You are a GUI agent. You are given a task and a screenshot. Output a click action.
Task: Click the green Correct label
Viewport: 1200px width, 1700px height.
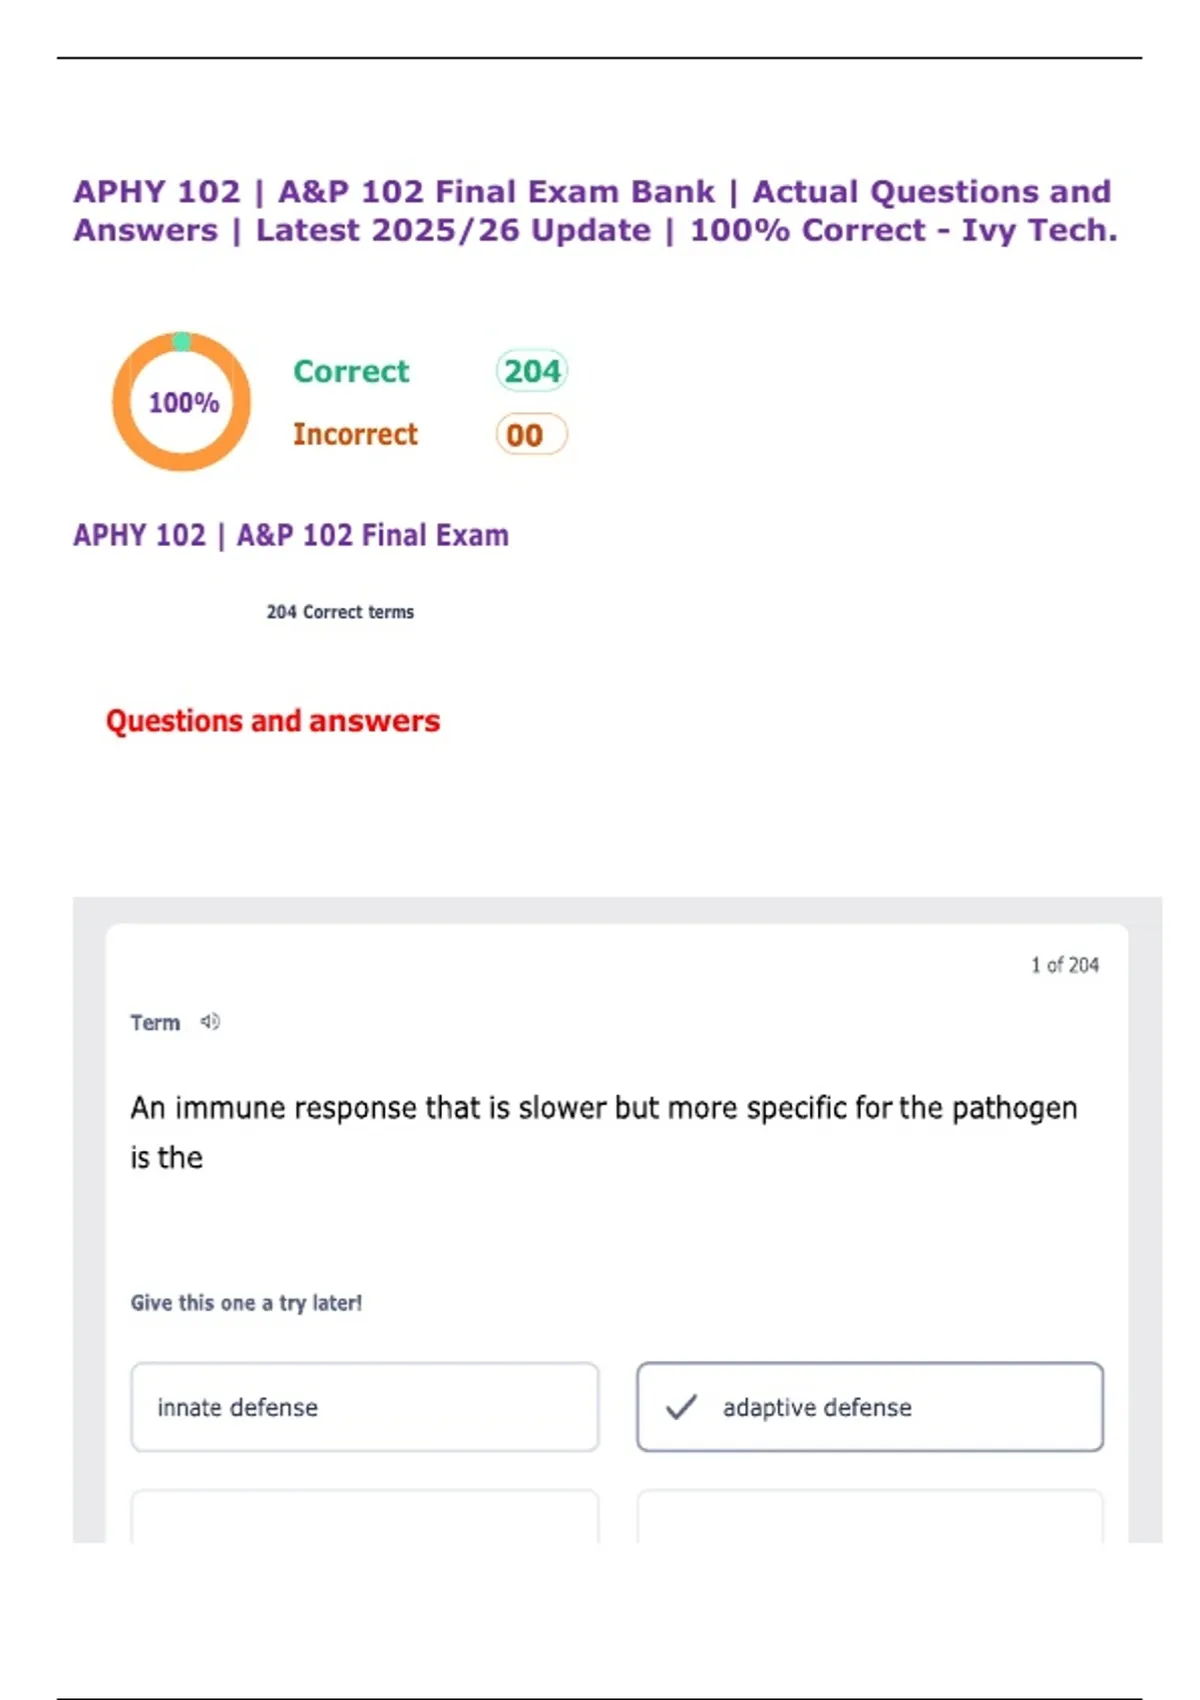pyautogui.click(x=351, y=372)
